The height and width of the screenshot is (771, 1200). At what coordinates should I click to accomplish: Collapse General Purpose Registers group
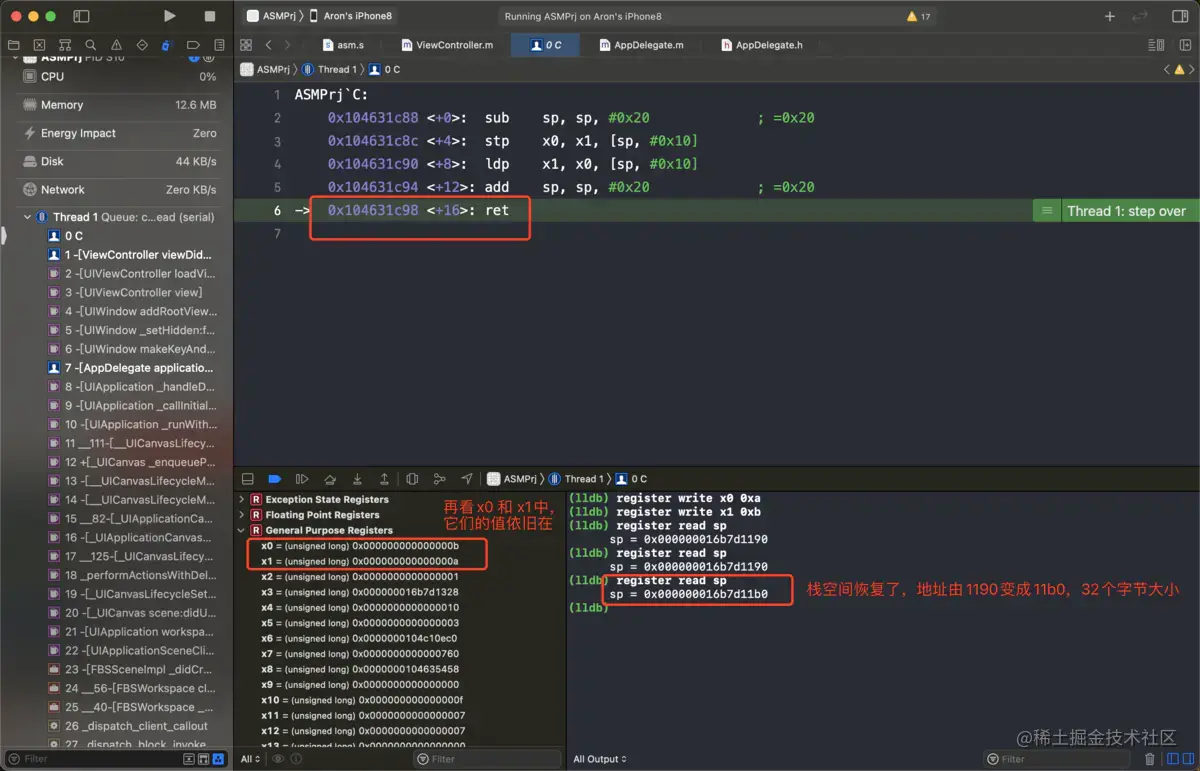click(x=242, y=530)
